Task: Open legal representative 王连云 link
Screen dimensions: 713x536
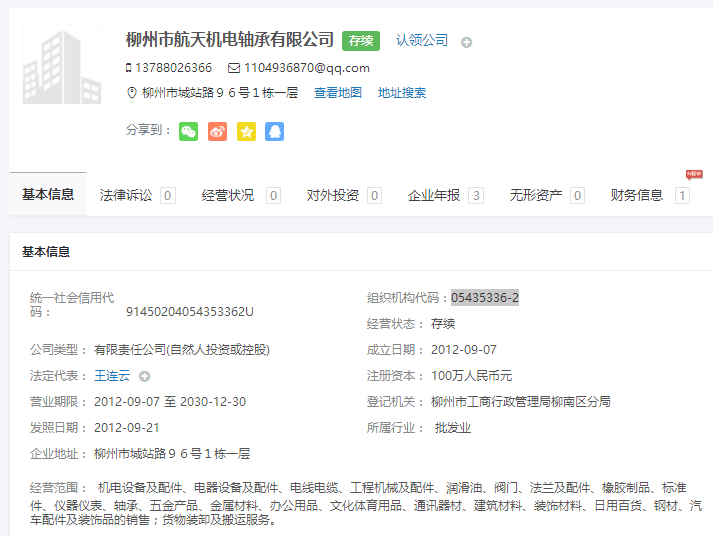Action: (x=112, y=376)
